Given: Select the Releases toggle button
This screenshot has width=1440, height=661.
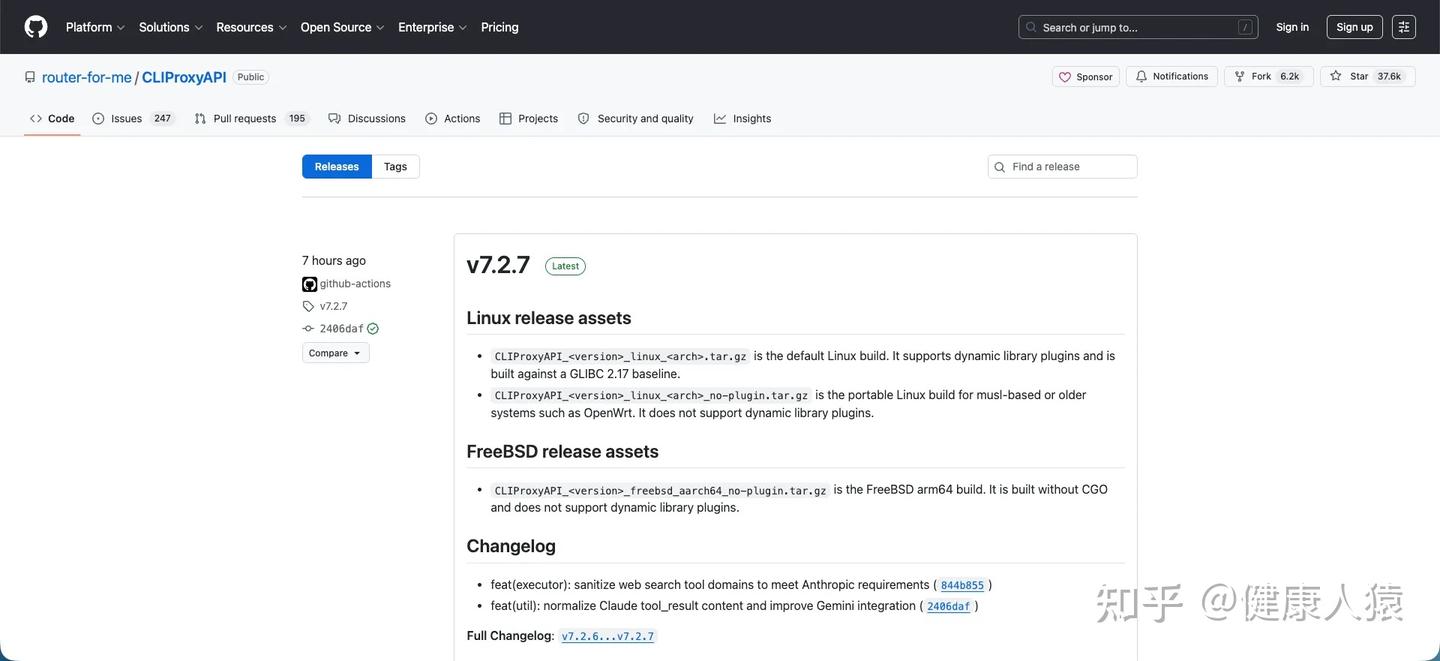Looking at the screenshot, I should pyautogui.click(x=337, y=167).
